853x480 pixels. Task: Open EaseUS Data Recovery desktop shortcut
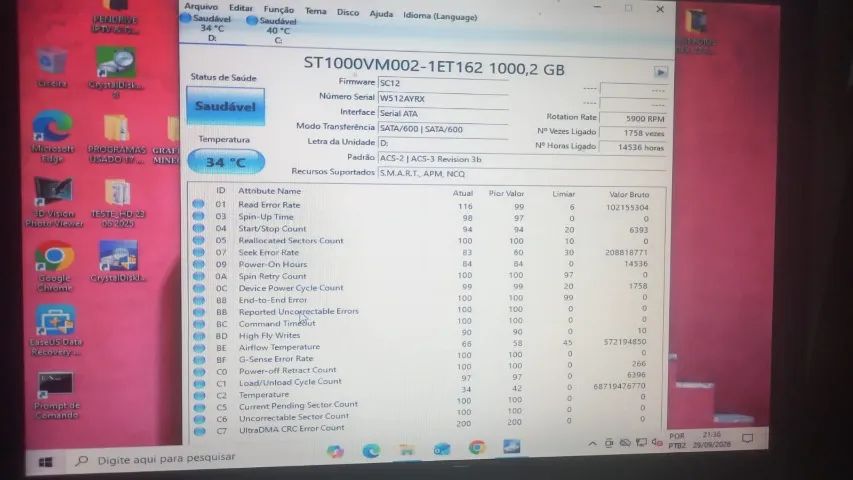click(55, 331)
